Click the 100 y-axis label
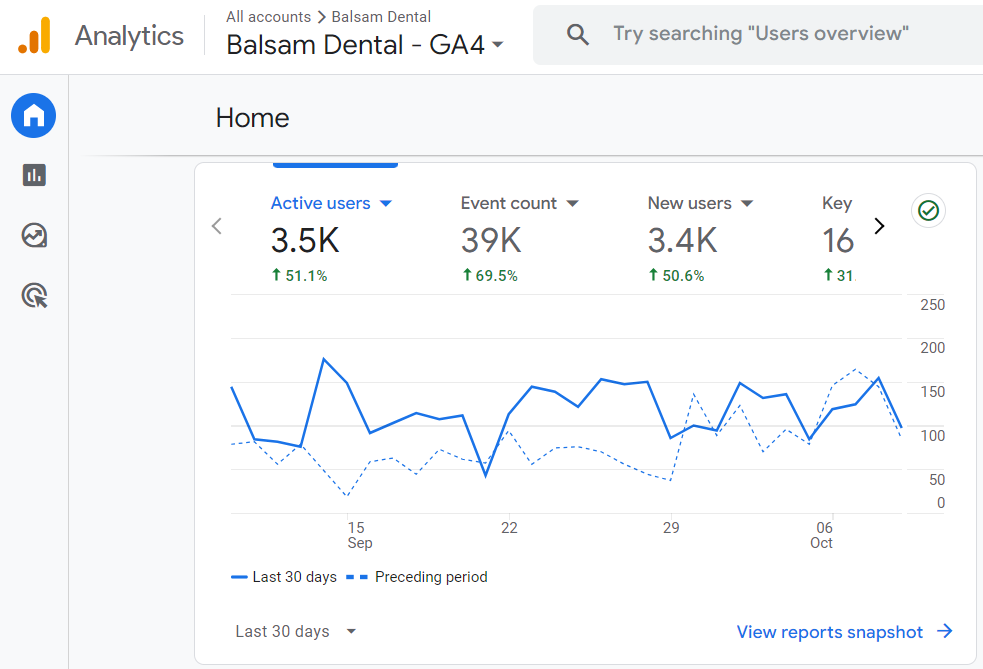The width and height of the screenshot is (983, 669). tap(932, 436)
